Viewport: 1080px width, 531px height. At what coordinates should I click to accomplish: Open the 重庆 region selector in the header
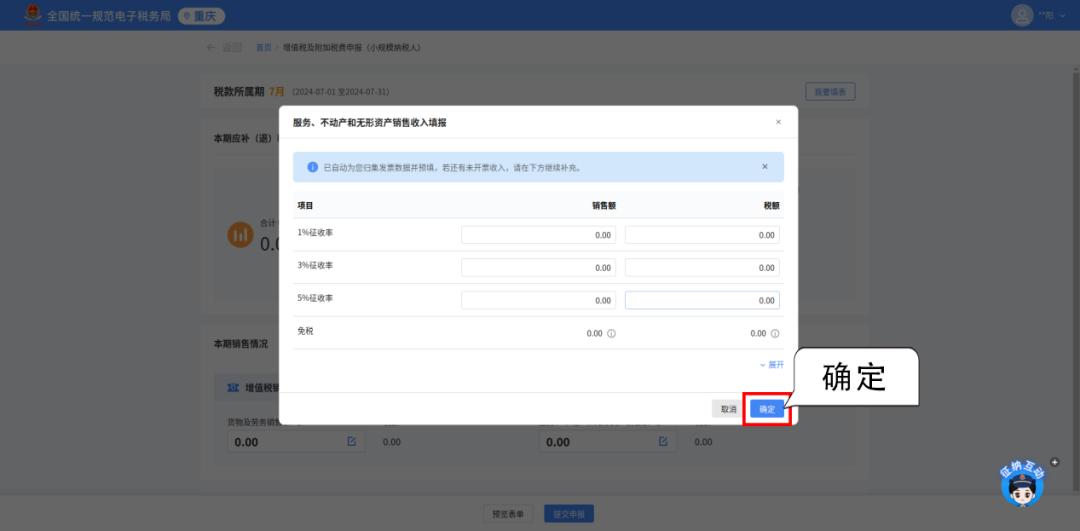(201, 16)
